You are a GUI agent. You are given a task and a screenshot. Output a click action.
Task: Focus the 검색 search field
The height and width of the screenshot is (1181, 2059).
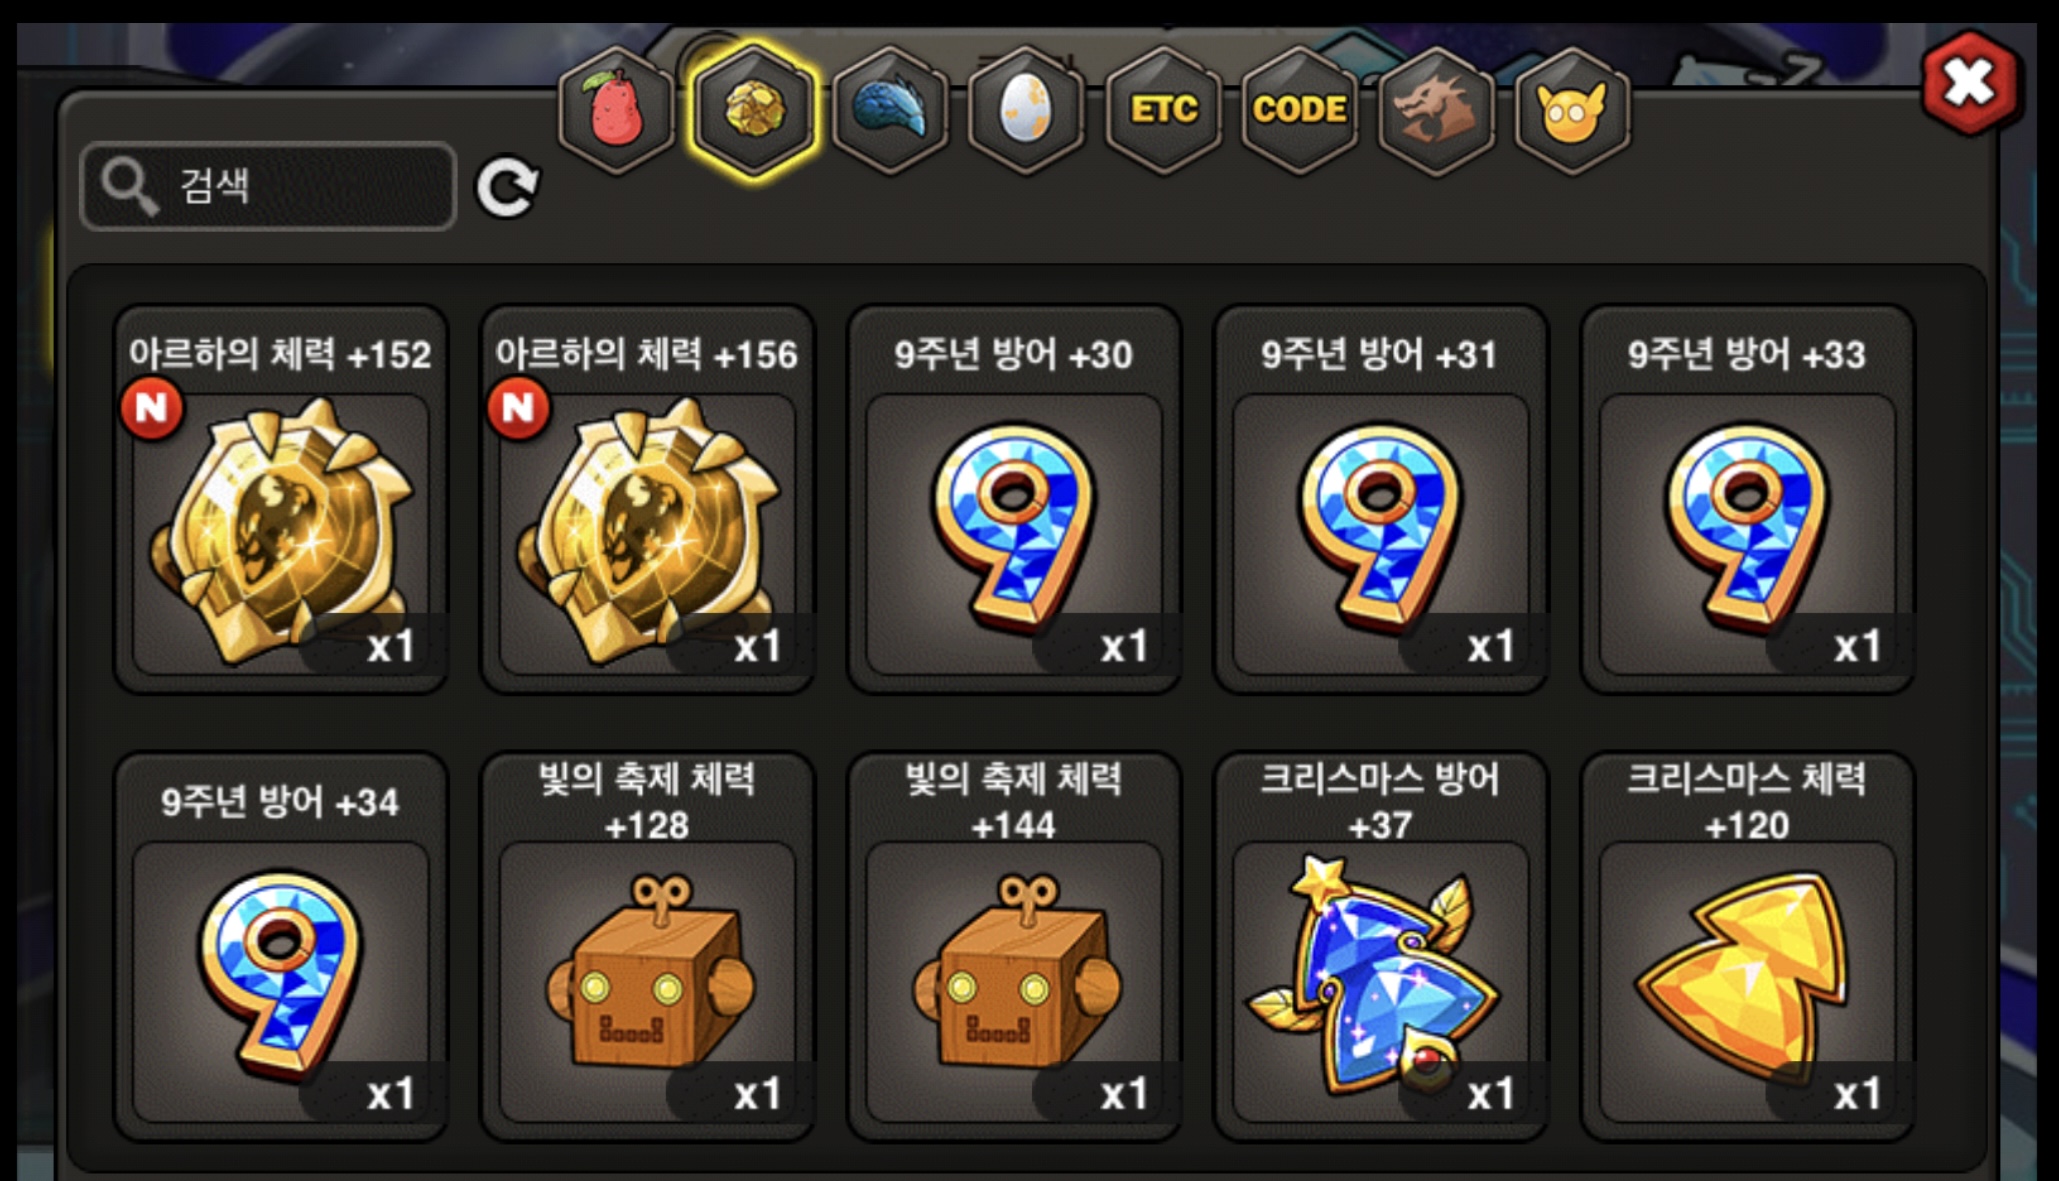coord(268,186)
